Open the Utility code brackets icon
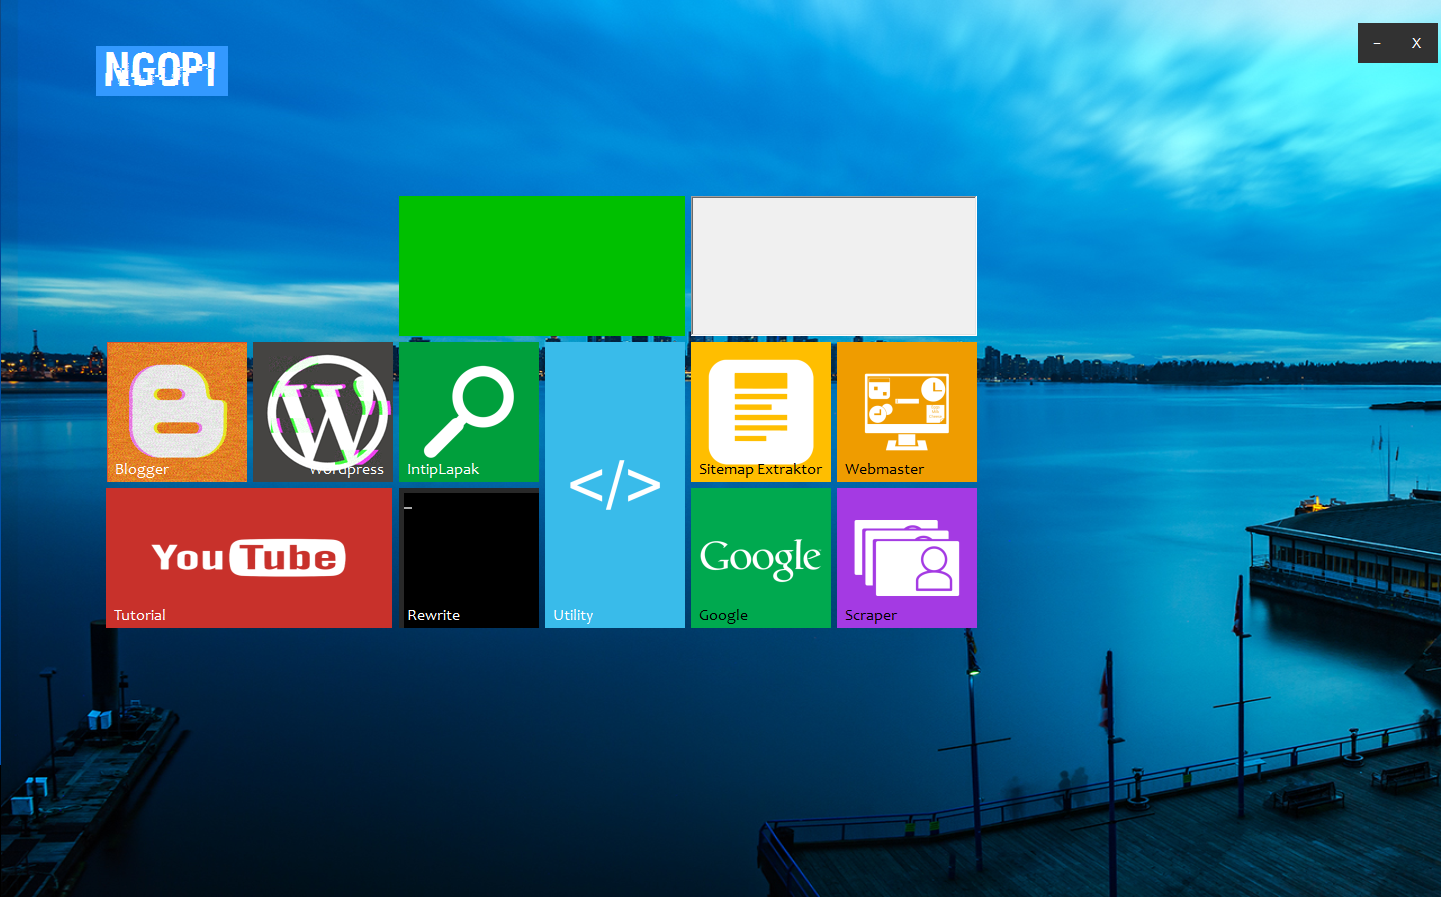1441x897 pixels. (615, 485)
